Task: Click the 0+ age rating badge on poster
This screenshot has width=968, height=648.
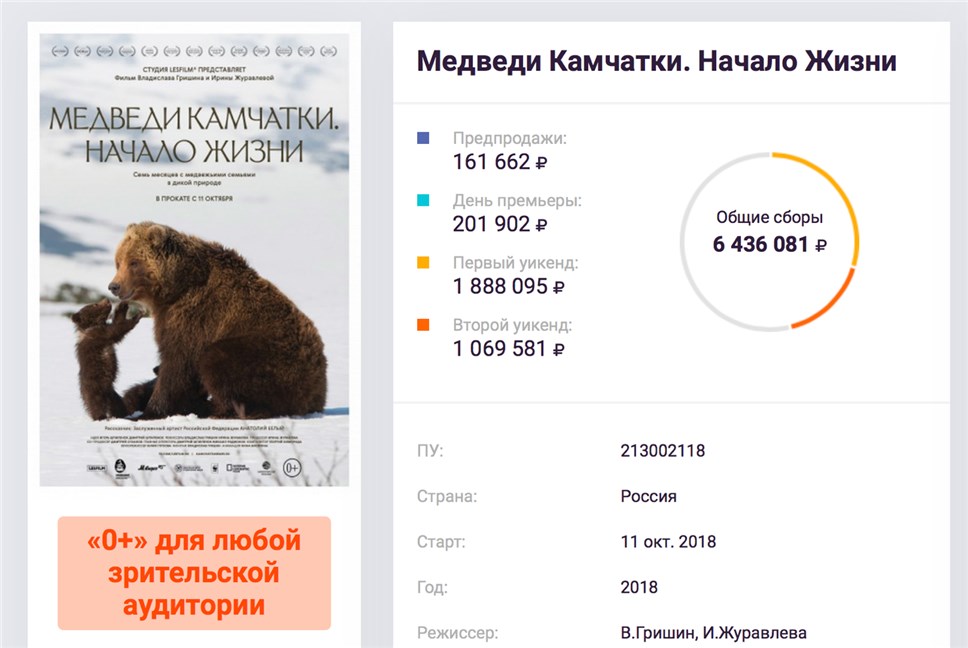Action: pos(292,468)
